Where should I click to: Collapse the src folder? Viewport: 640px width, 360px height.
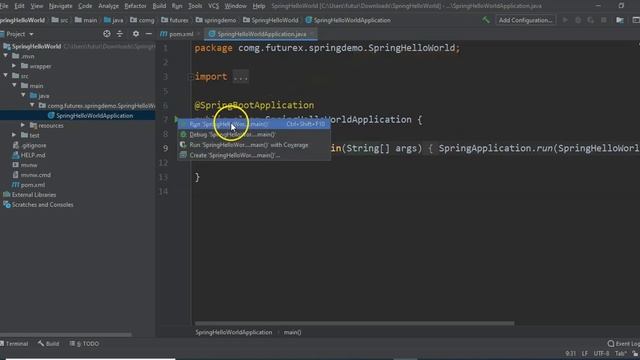pos(6,76)
